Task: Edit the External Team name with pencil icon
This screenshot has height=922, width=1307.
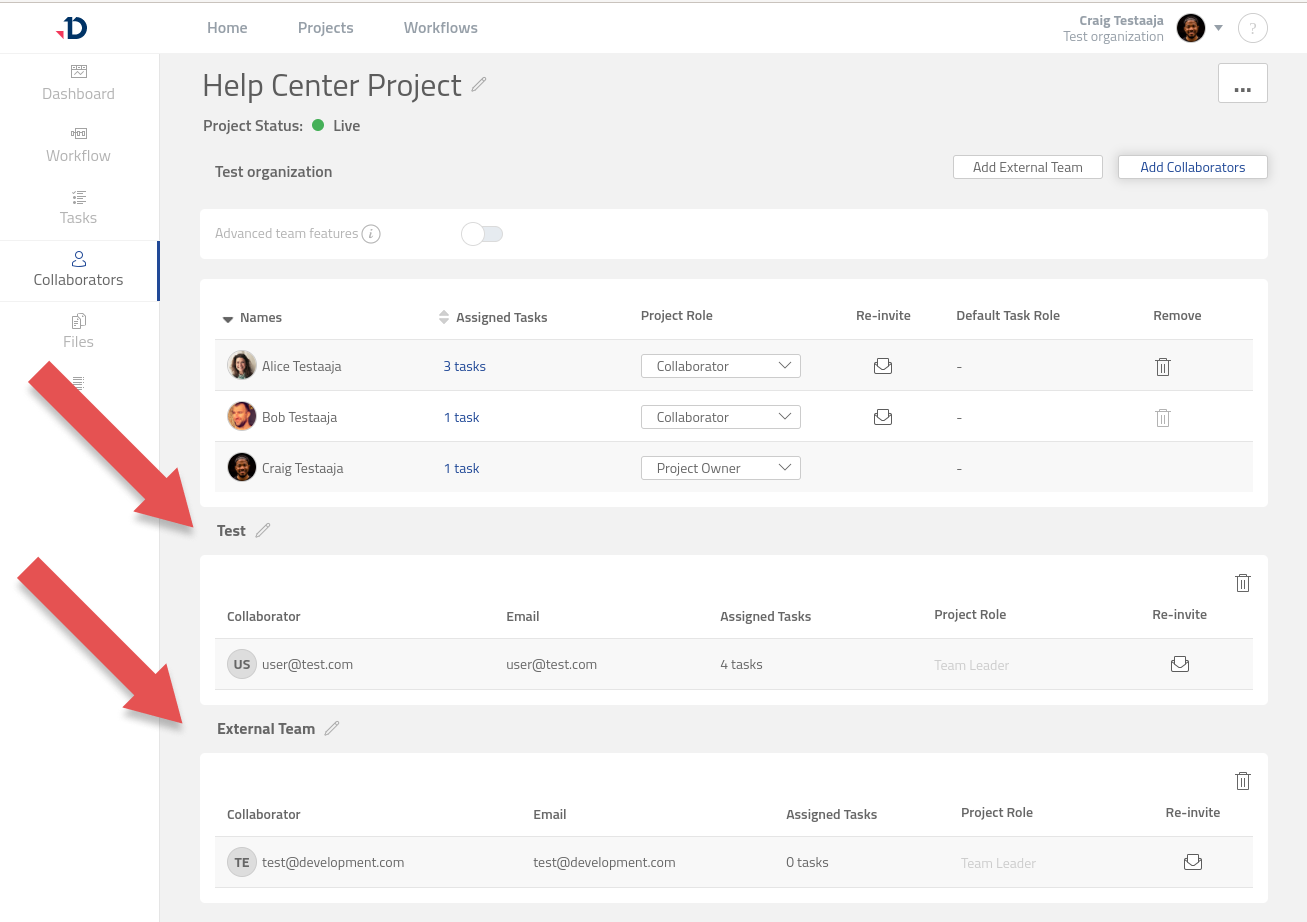Action: point(332,729)
